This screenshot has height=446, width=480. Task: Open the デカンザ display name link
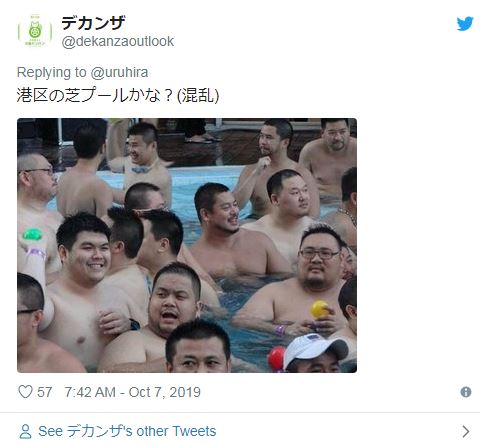point(93,23)
